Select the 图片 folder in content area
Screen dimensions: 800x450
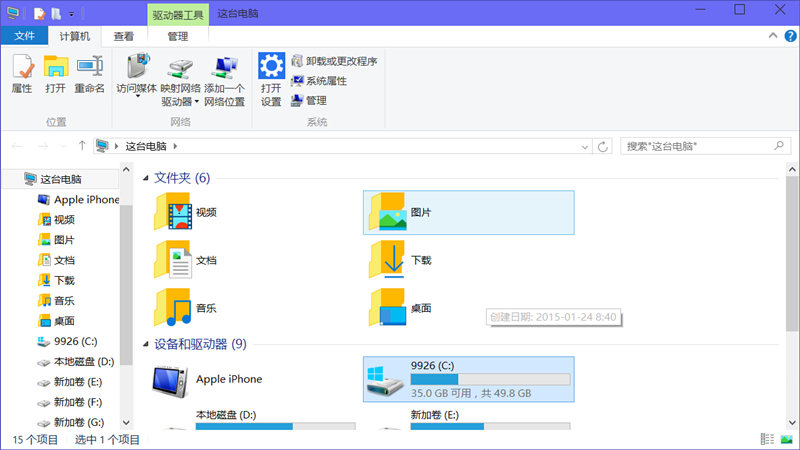[468, 212]
